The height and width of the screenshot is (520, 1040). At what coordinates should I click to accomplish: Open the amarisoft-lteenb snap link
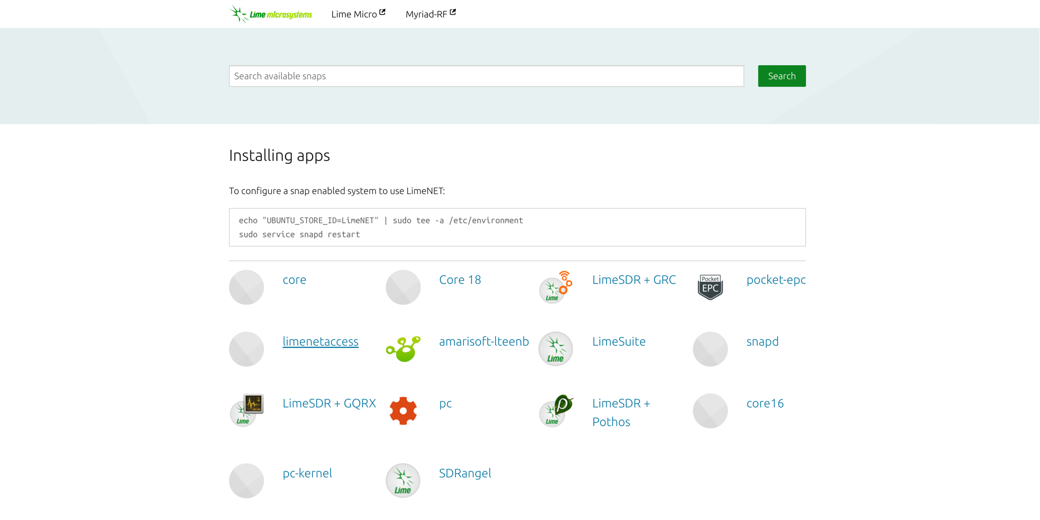[x=484, y=342]
